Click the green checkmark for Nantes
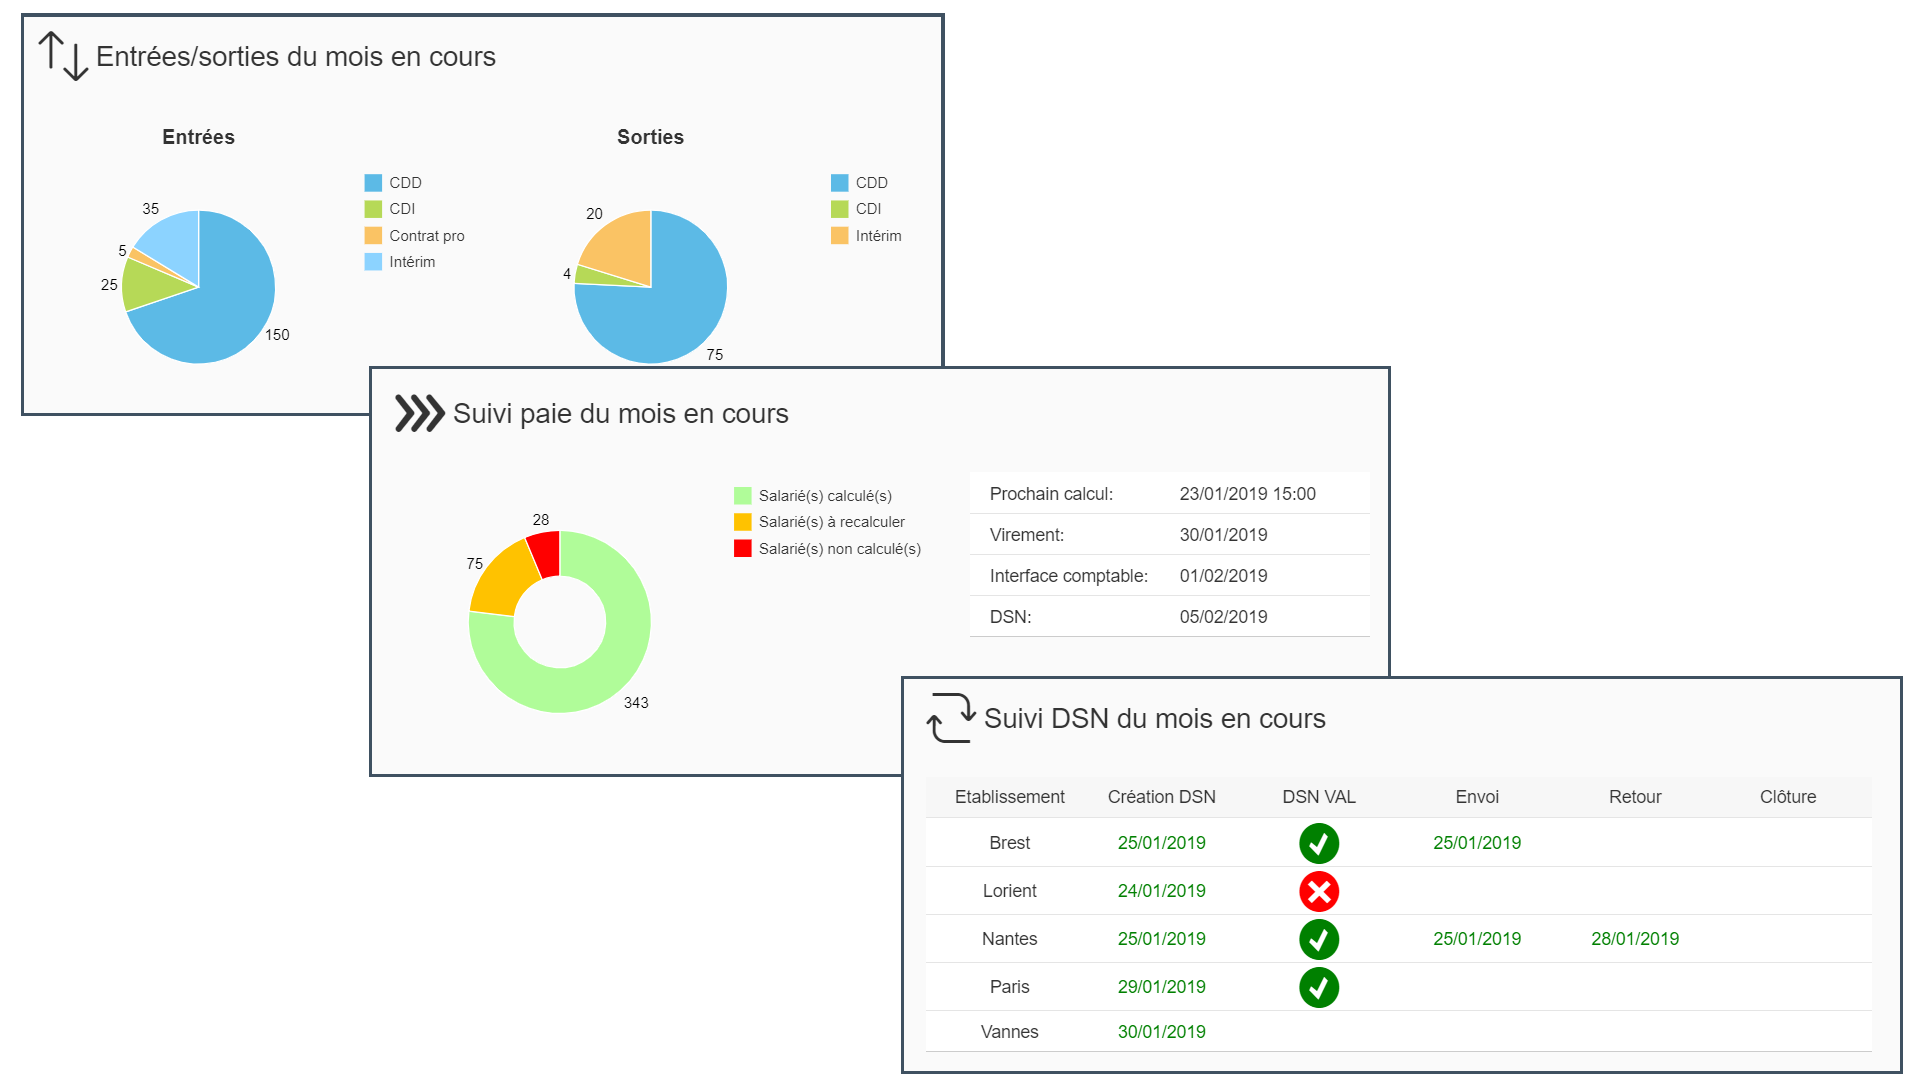 [1319, 939]
